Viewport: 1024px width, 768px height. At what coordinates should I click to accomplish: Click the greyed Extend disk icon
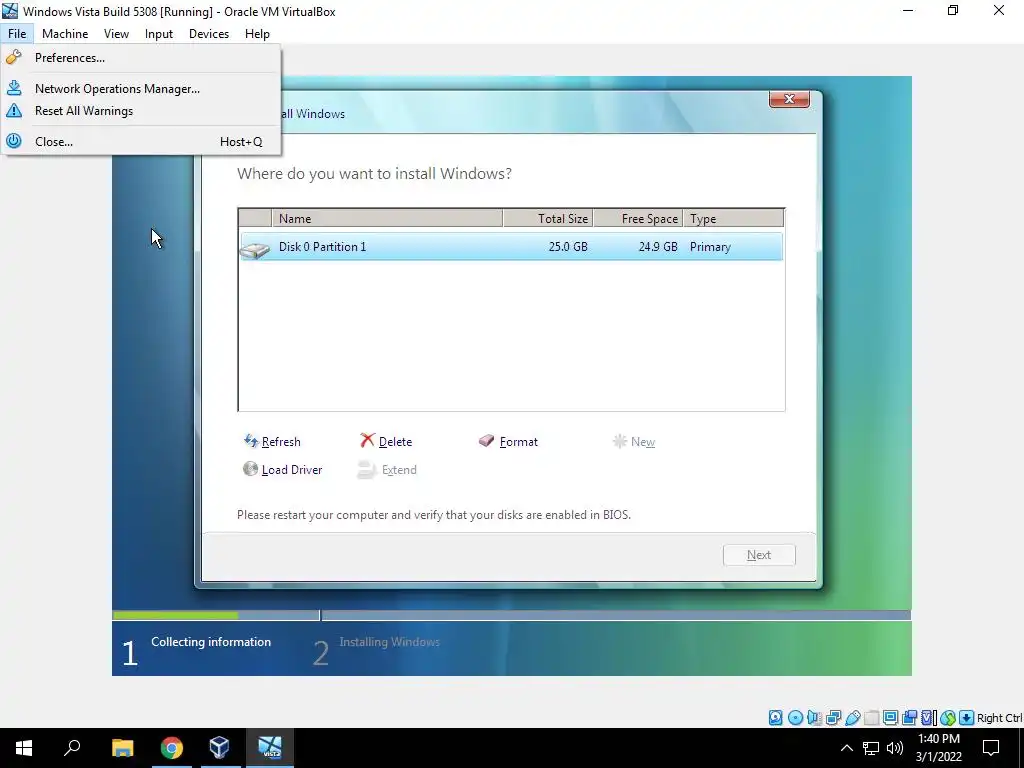tap(366, 469)
